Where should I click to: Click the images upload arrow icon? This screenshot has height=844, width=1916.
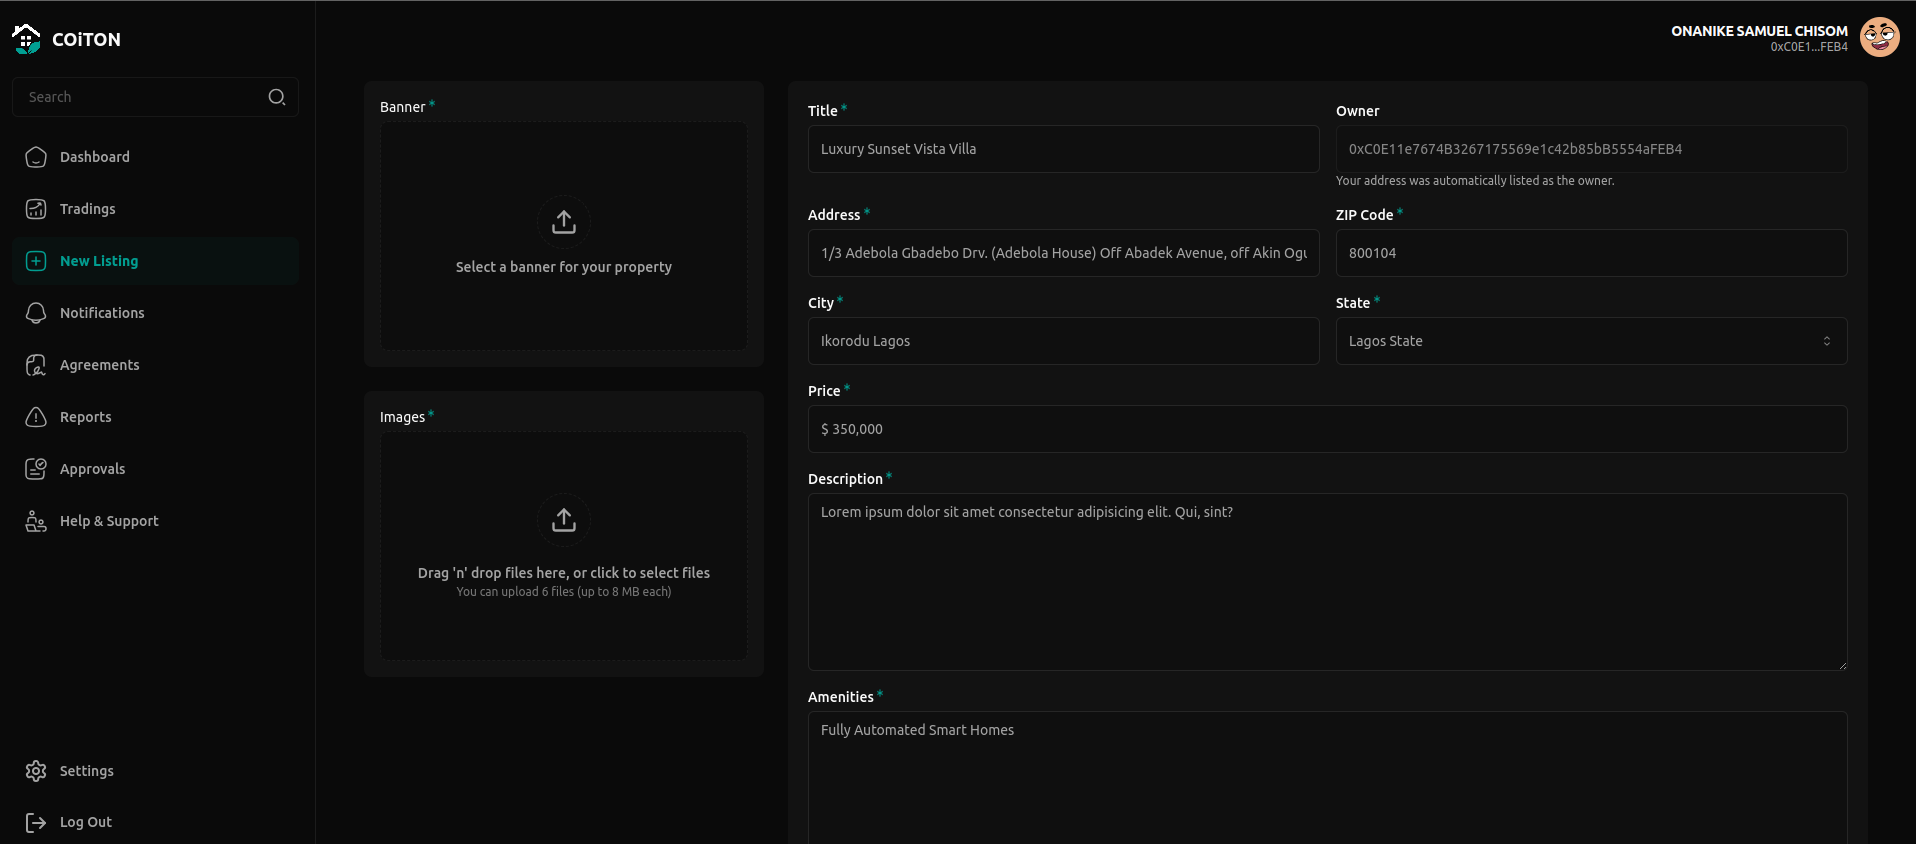pos(564,520)
